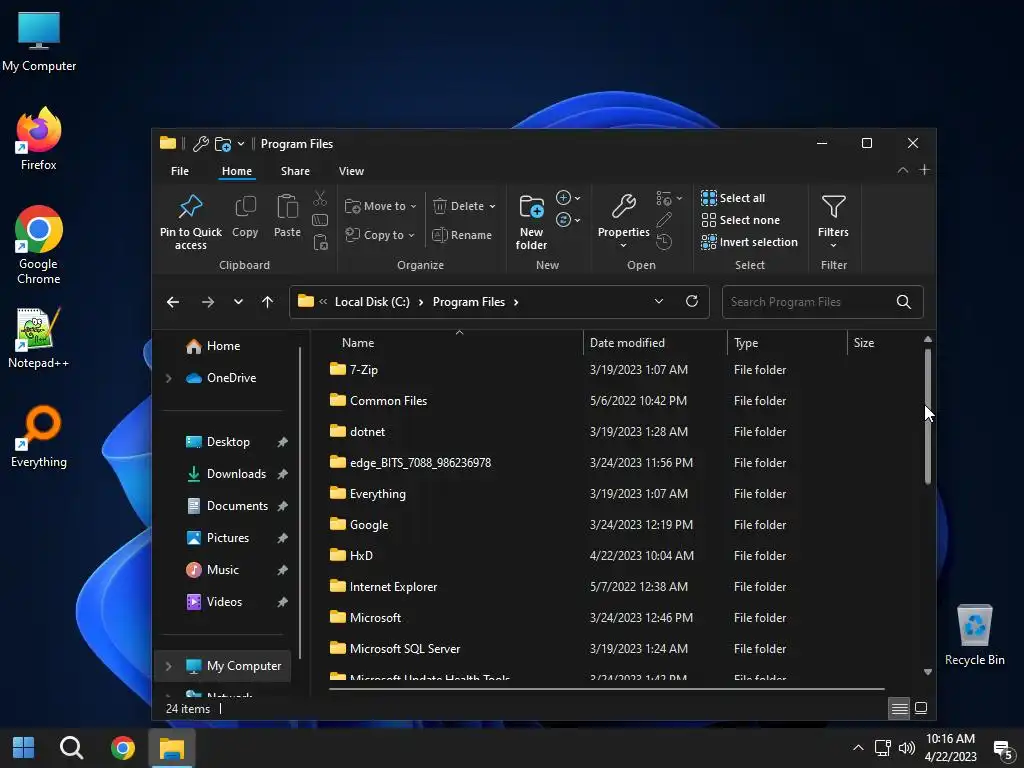
Task: Collapse the ribbon with the chevron
Action: pos(903,170)
